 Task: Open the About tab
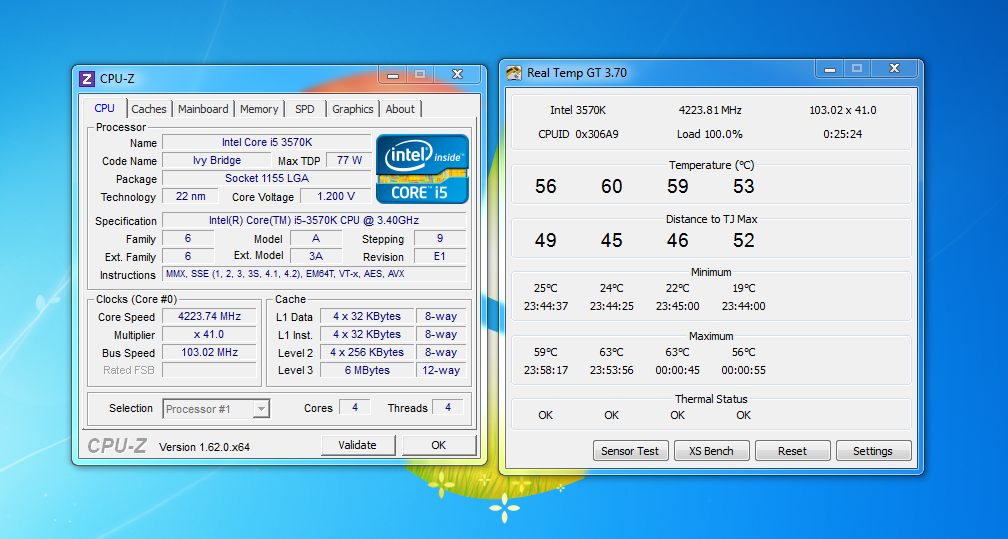pos(400,109)
